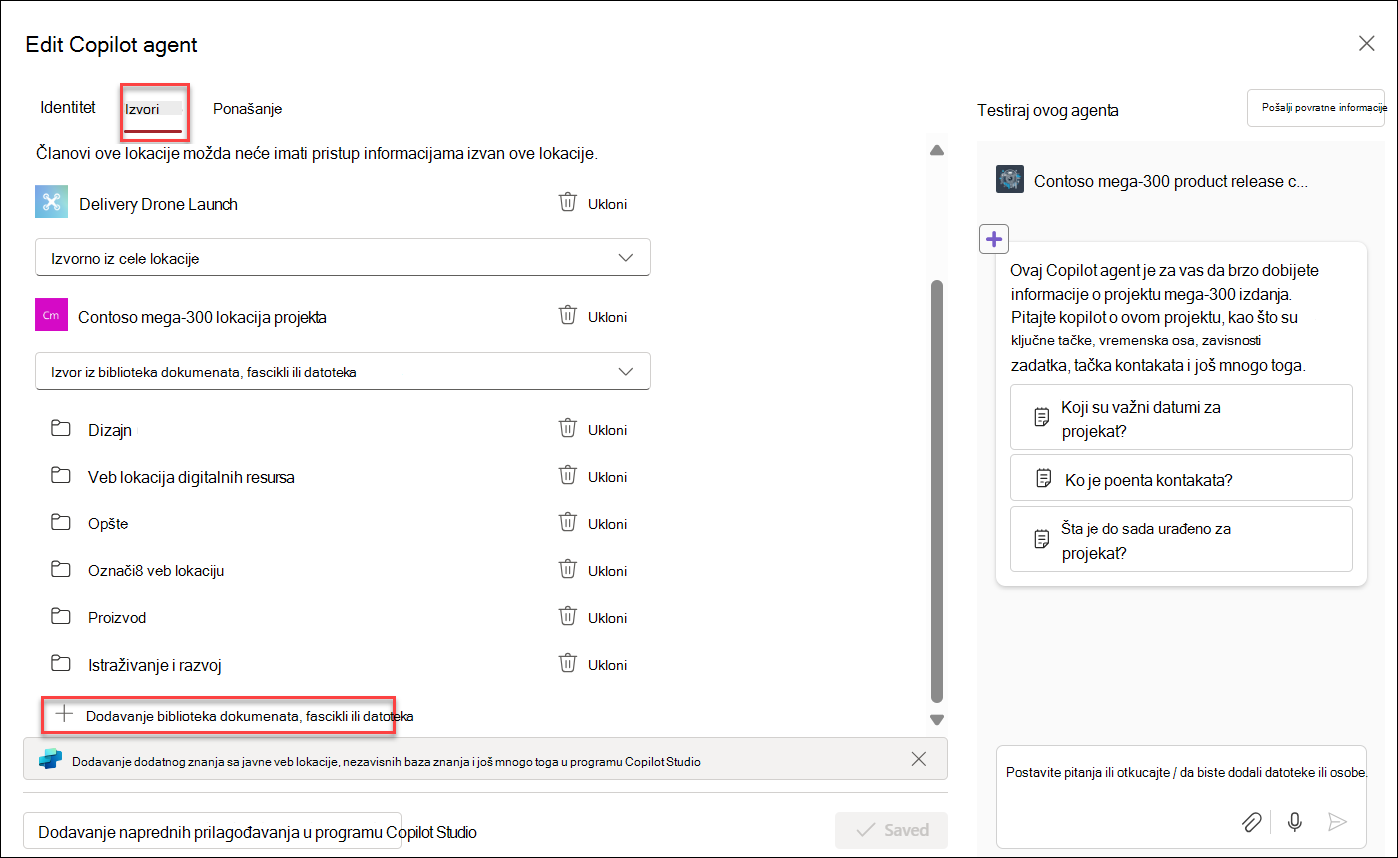Click Dodavanje naprednih prilagođavanja u programu Copilot Studio
This screenshot has width=1398, height=858.
[213, 831]
